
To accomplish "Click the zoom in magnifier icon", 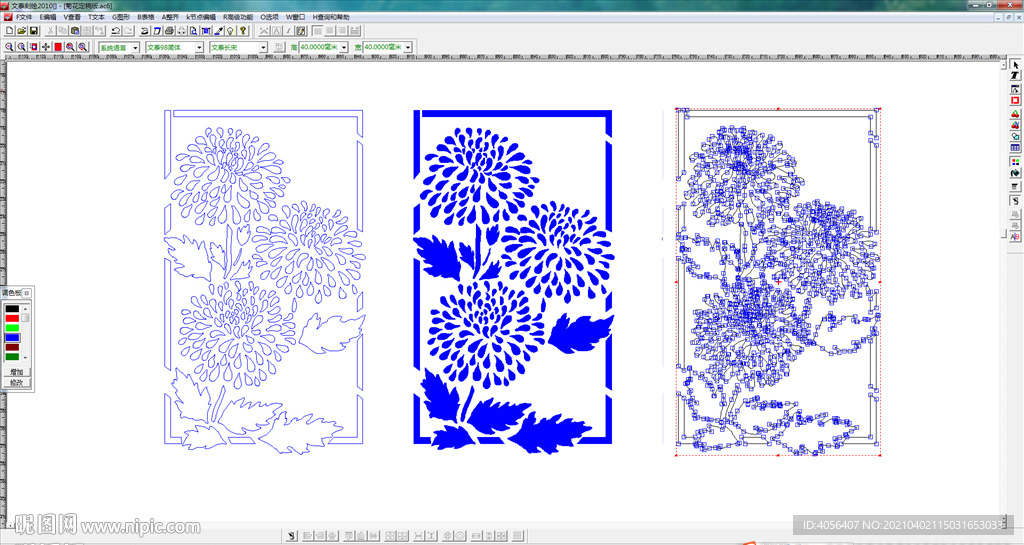I will pyautogui.click(x=9, y=47).
